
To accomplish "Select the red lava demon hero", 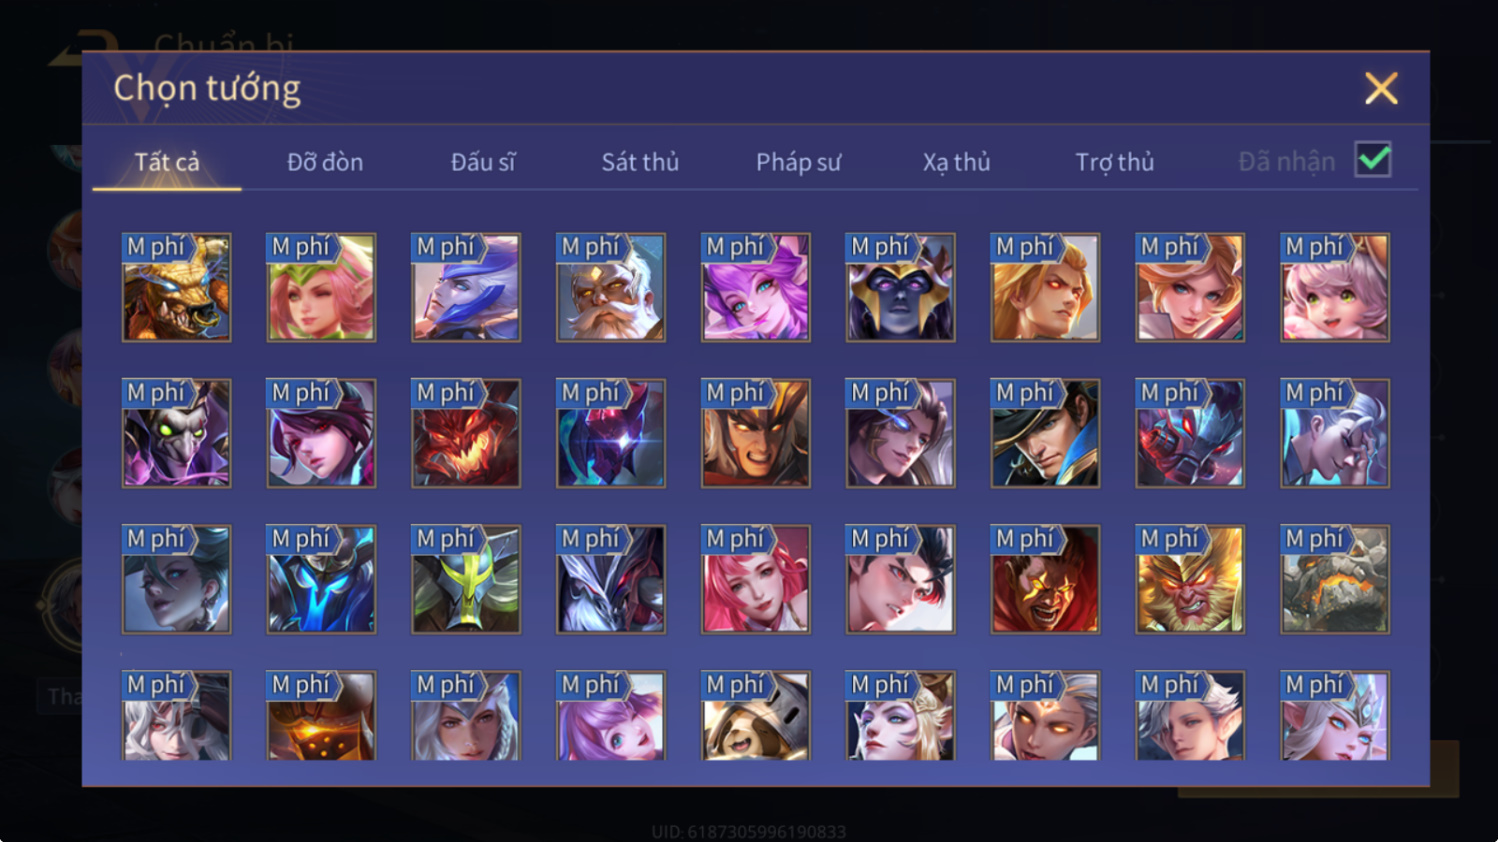I will pyautogui.click(x=466, y=433).
